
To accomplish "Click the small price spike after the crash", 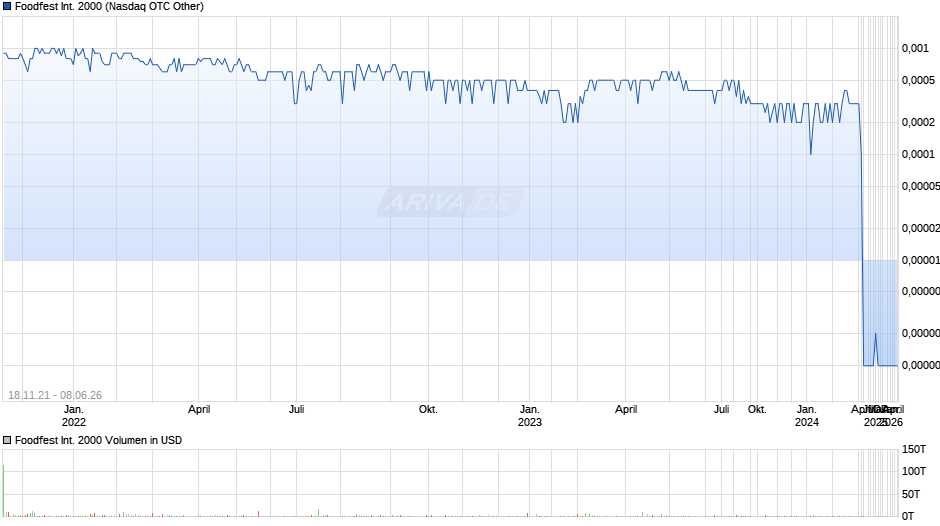I will coord(875,349).
